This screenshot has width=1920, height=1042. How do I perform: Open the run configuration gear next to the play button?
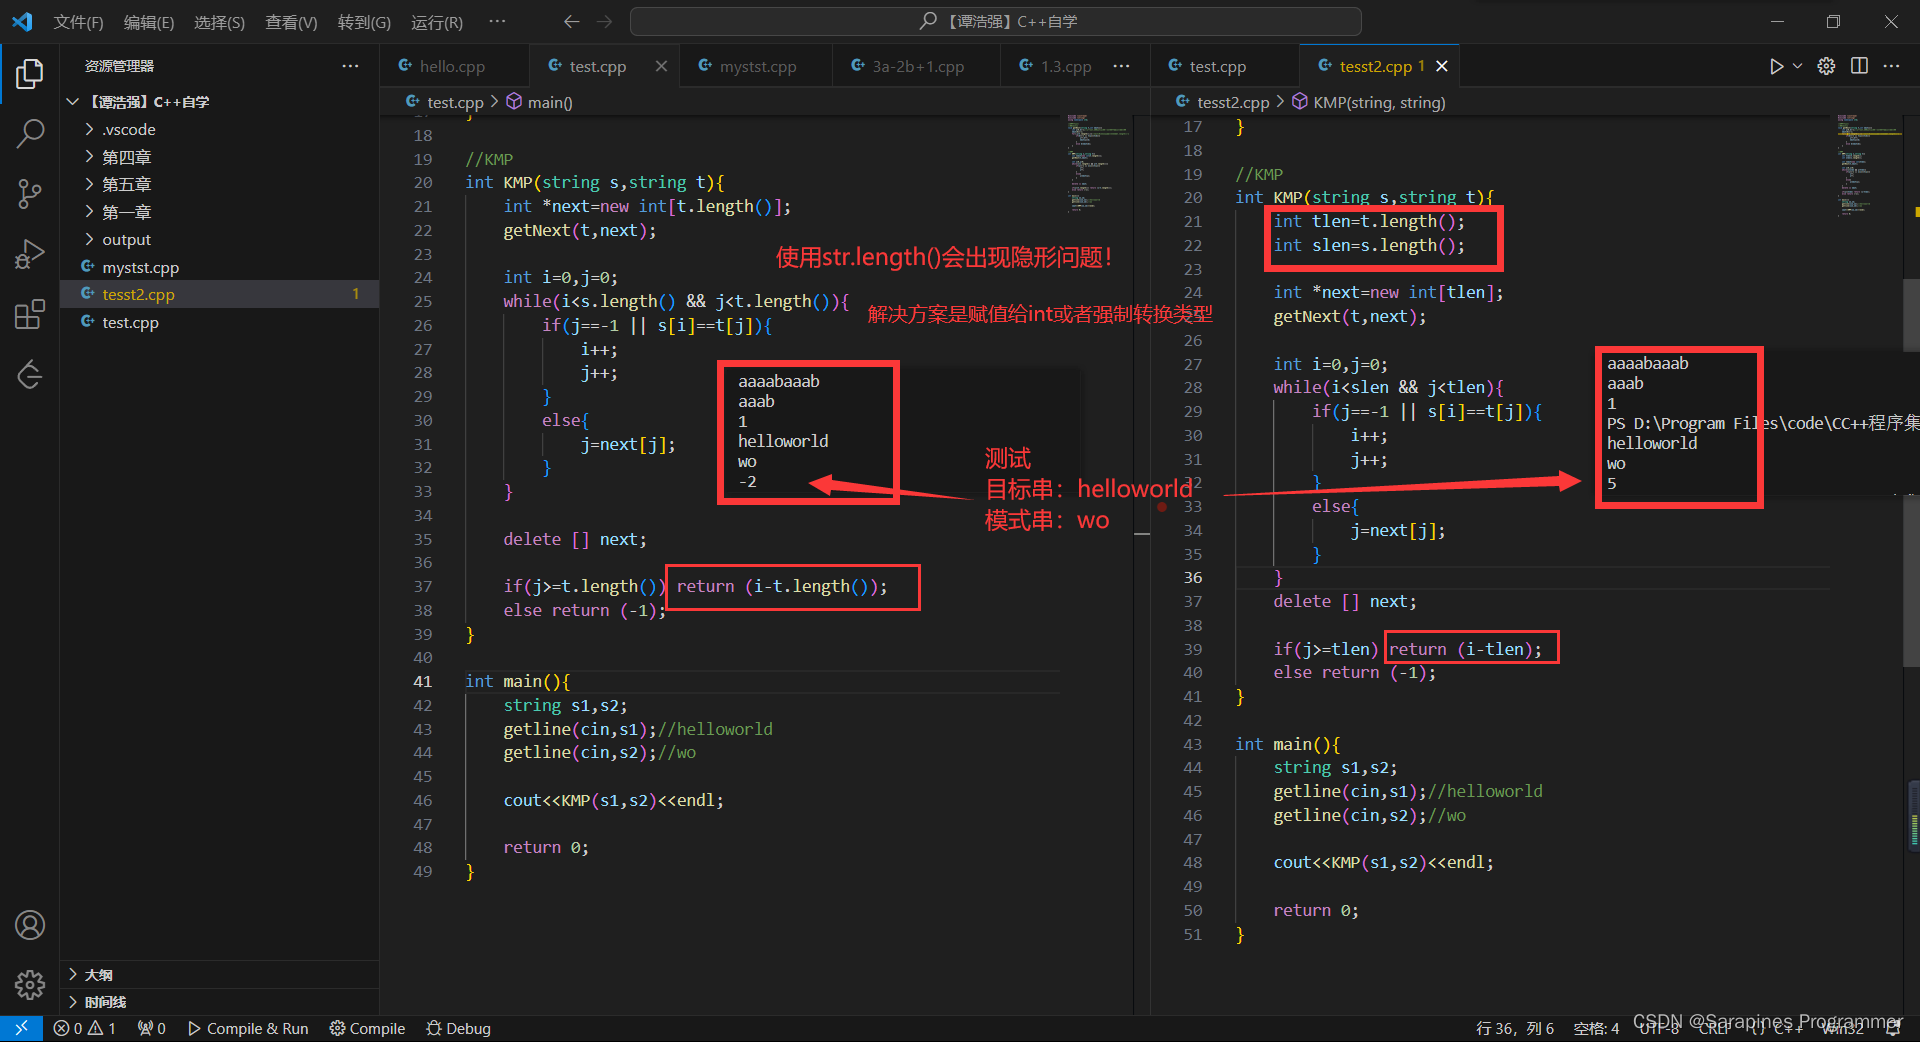(x=1826, y=65)
